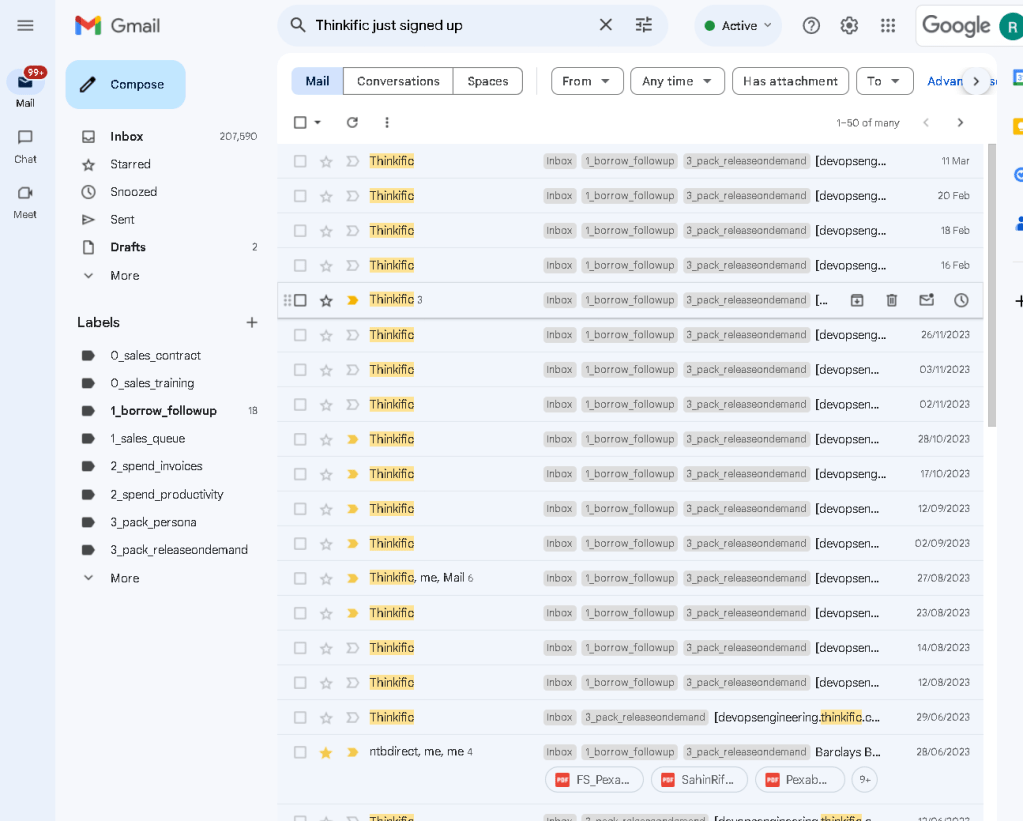Screen dimensions: 1023x821
Task: Expand More under the Labels list
Action: tap(125, 578)
